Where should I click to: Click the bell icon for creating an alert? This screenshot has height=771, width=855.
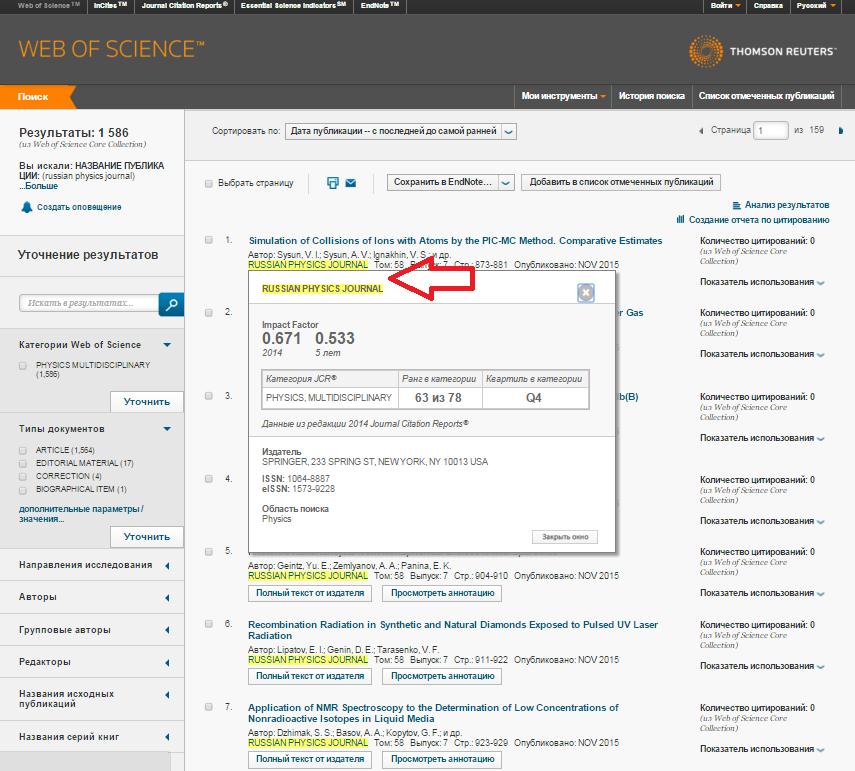26,207
